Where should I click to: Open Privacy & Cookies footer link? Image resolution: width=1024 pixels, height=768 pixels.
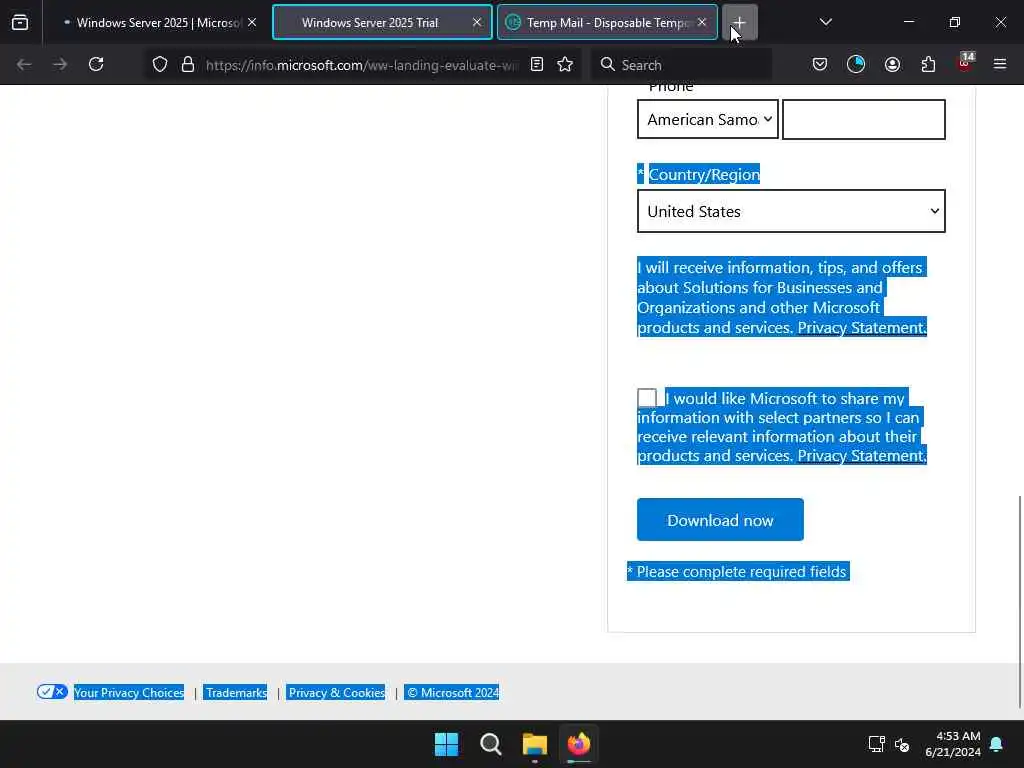tap(336, 692)
